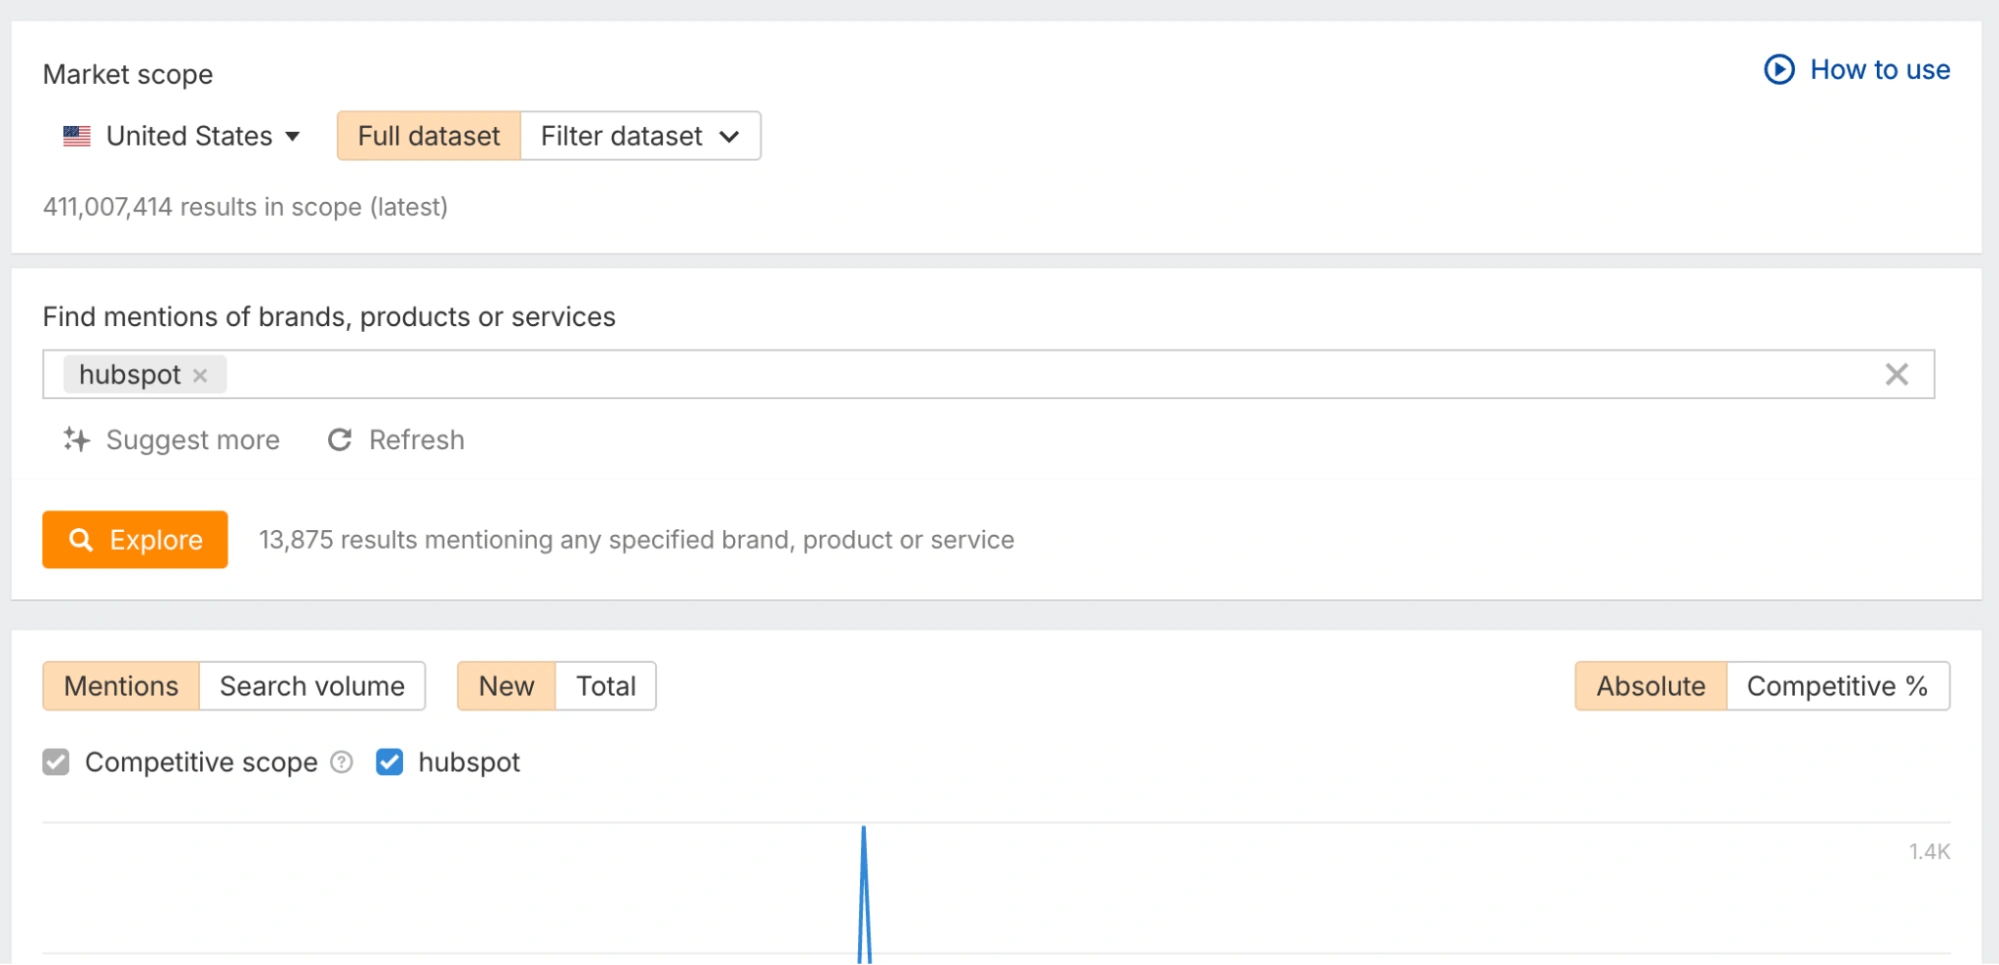Expand the Filter dataset dropdown
This screenshot has height=965, width=1999.
click(640, 136)
